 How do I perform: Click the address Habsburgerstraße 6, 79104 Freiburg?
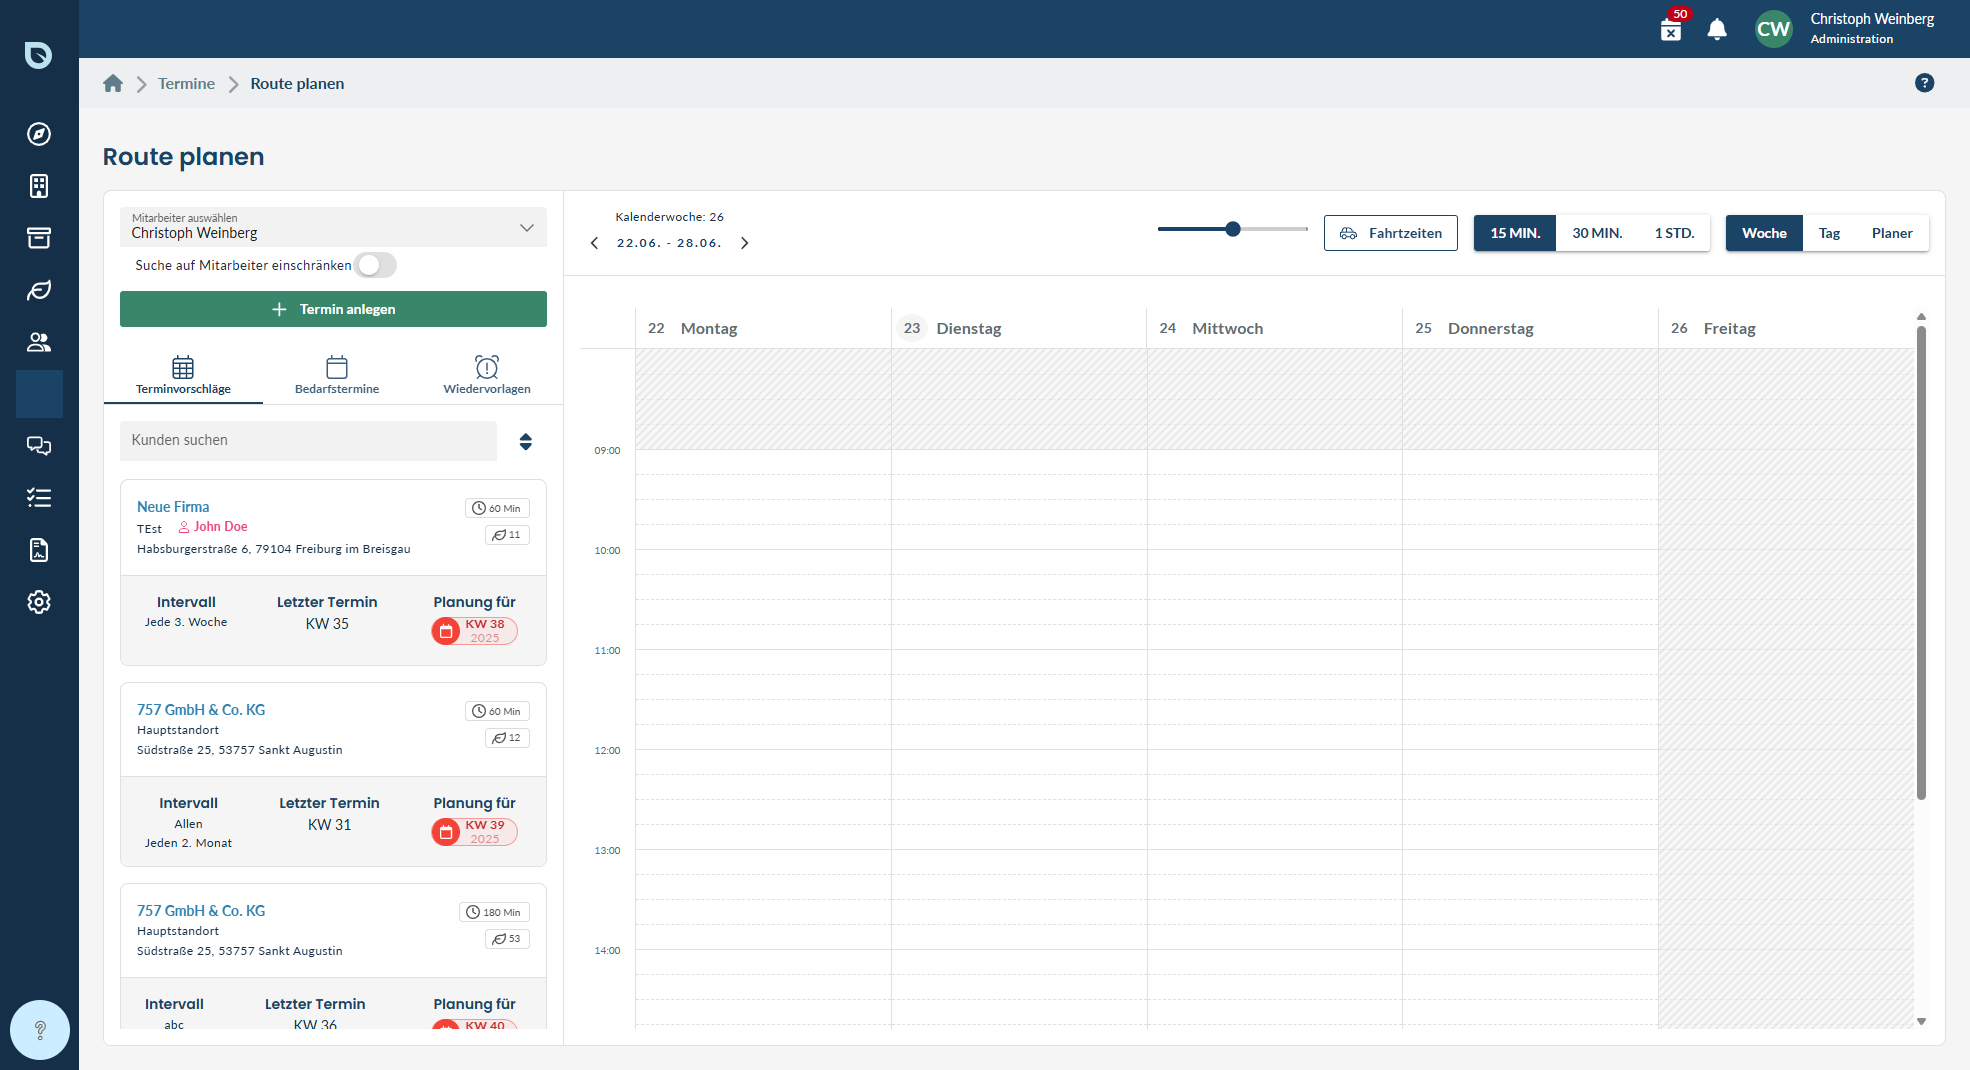point(274,549)
